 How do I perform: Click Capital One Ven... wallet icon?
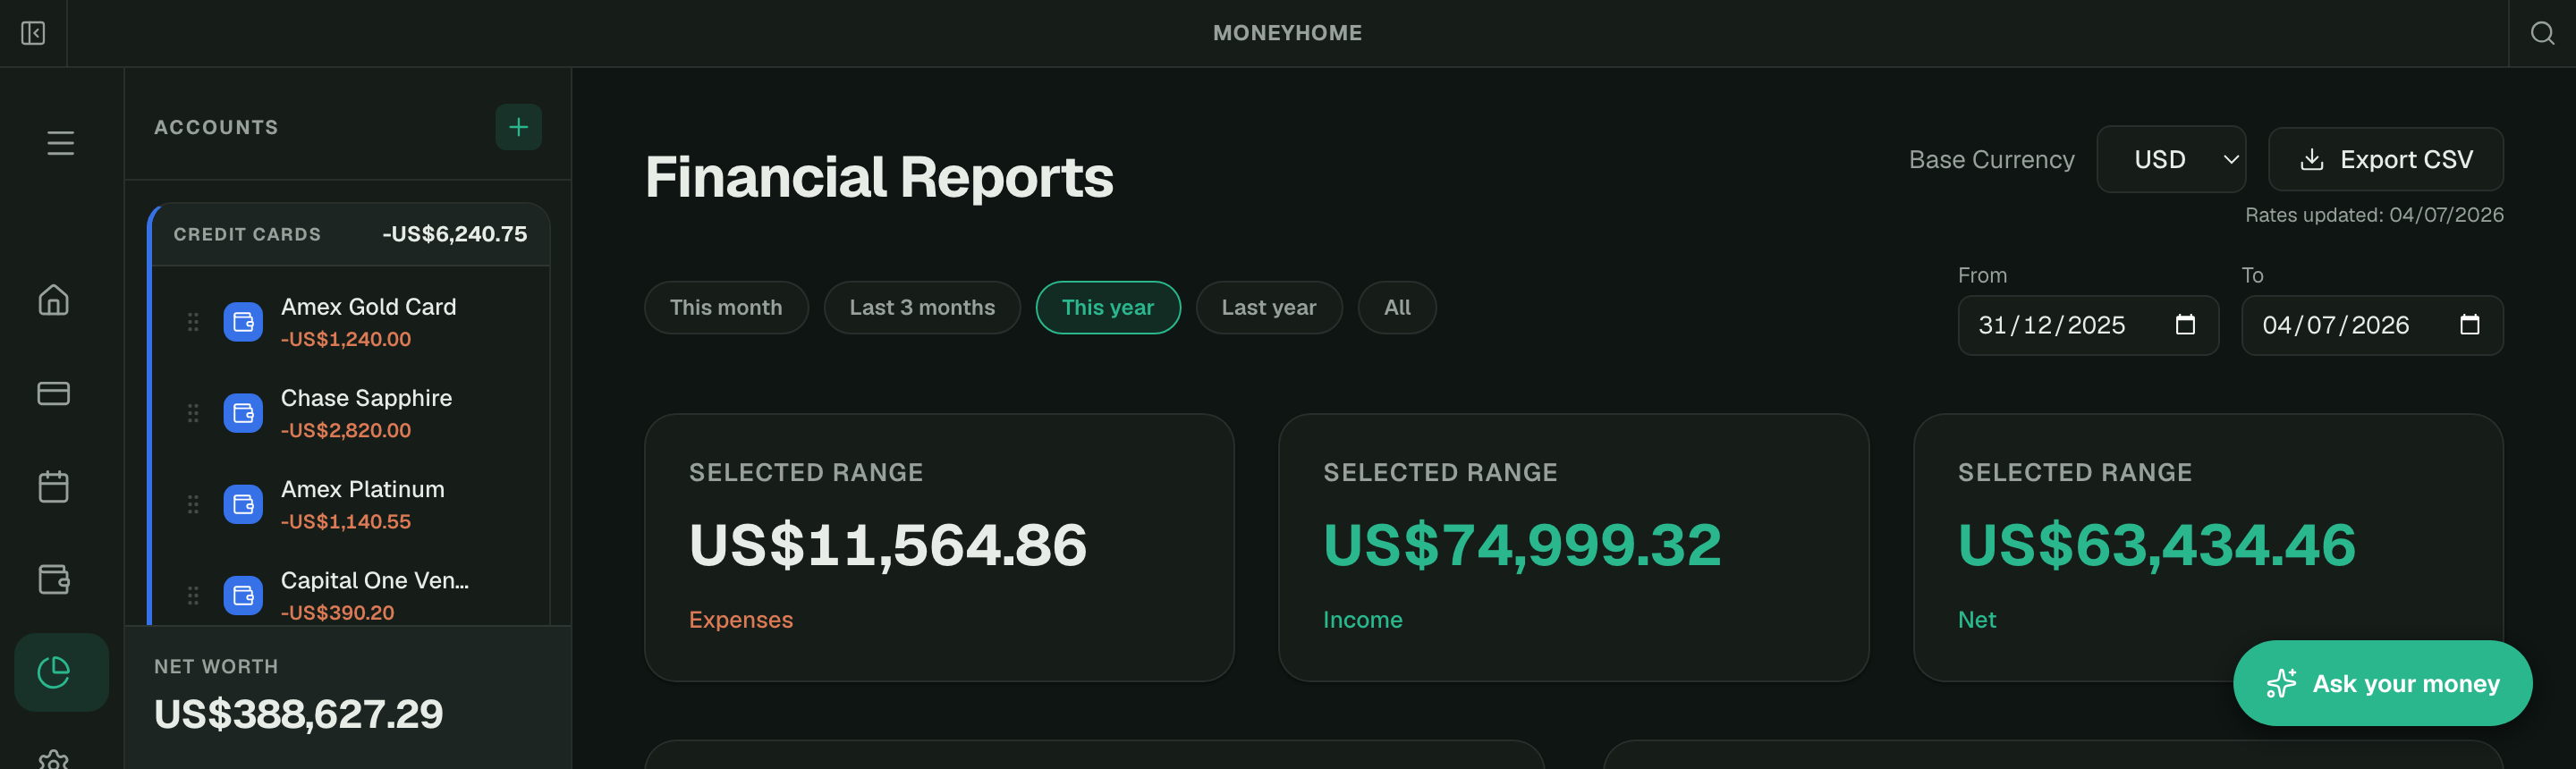pos(243,596)
